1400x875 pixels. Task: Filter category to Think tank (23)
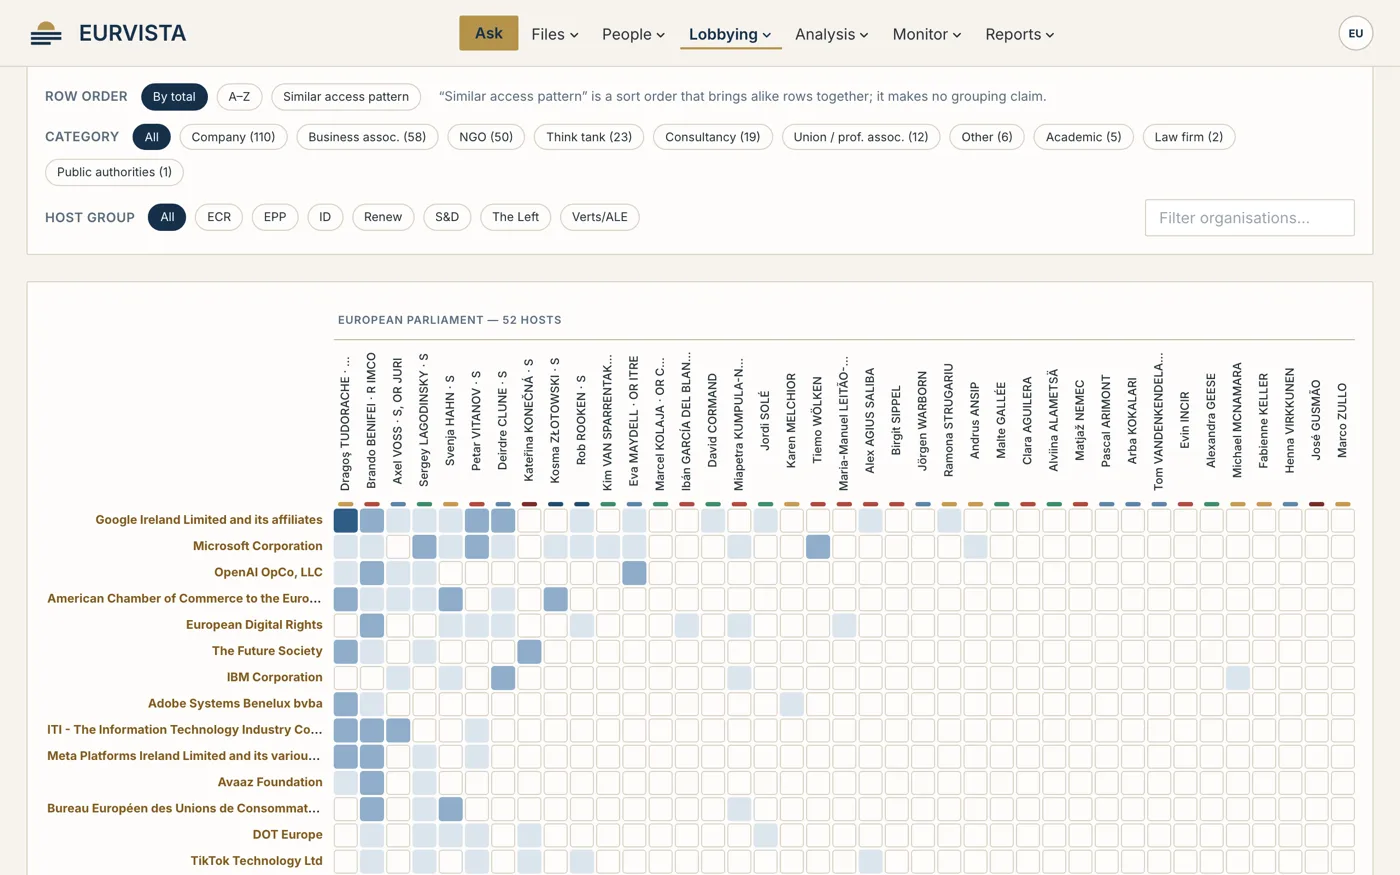coord(589,137)
